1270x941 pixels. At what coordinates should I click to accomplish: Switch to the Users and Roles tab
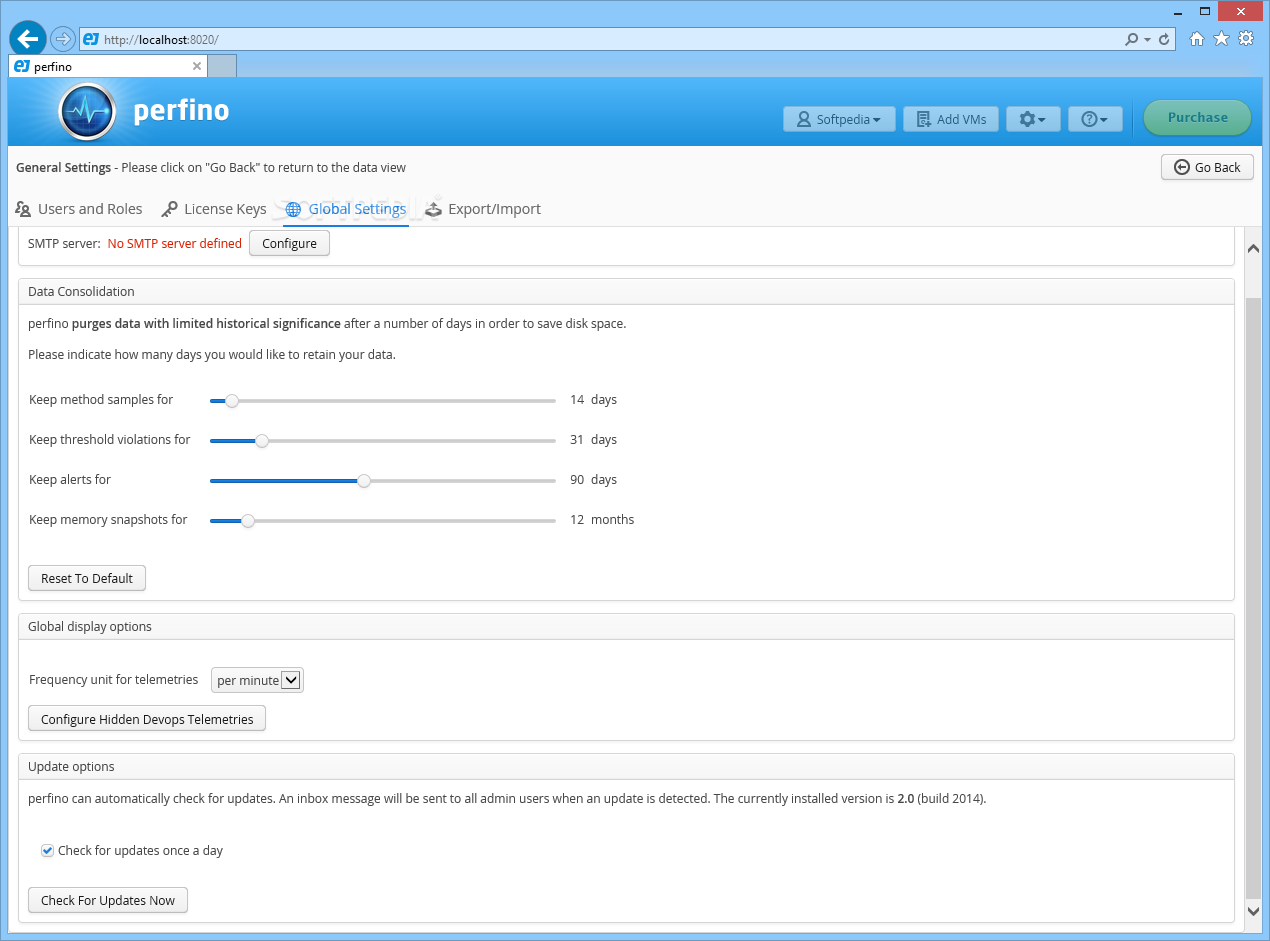pyautogui.click(x=78, y=209)
